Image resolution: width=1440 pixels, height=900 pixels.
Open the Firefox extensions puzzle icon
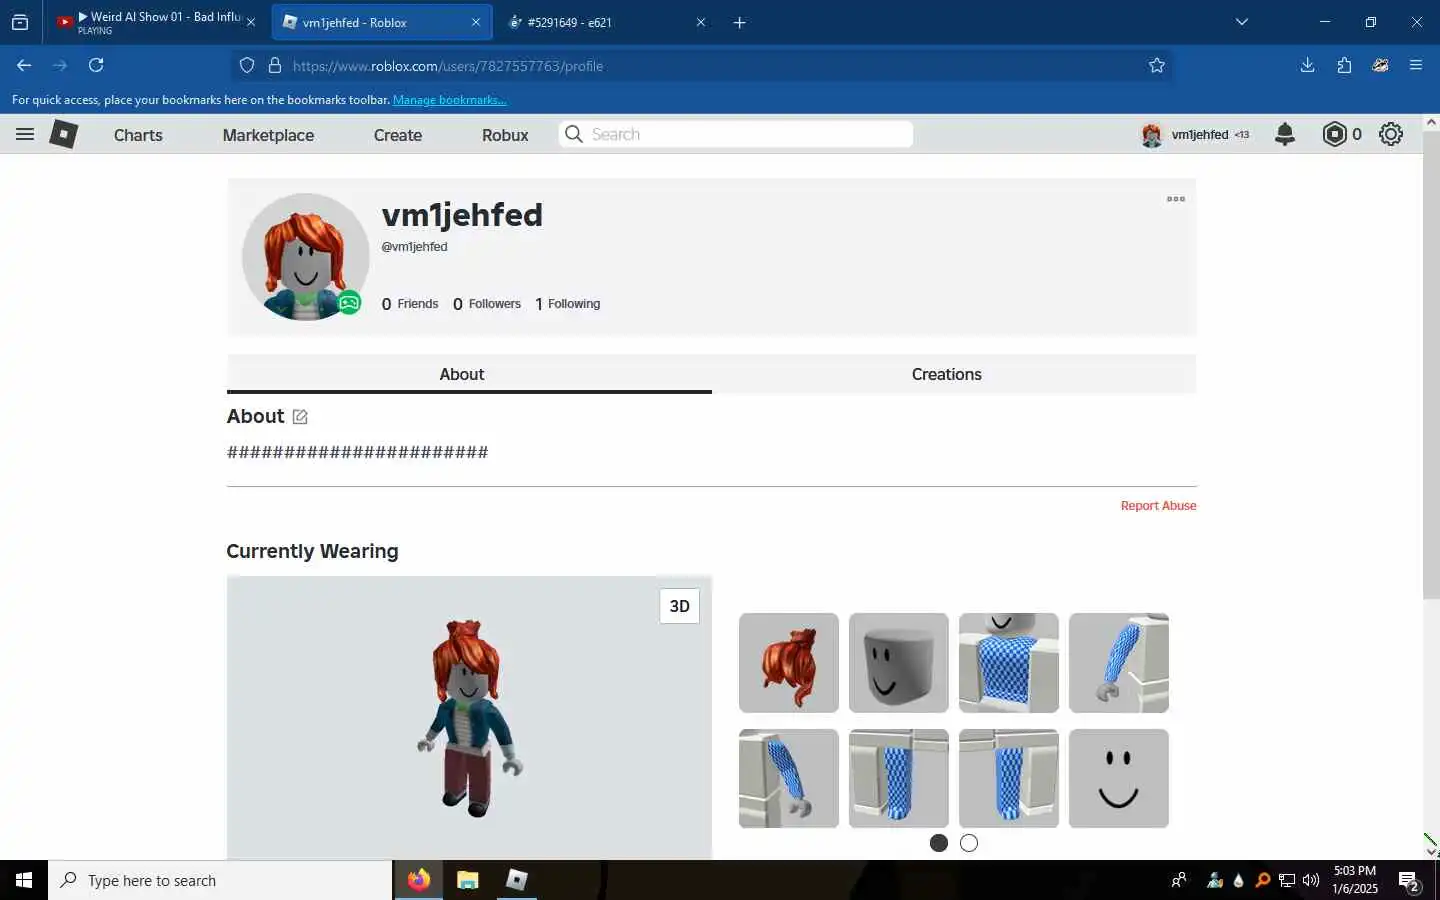point(1344,65)
